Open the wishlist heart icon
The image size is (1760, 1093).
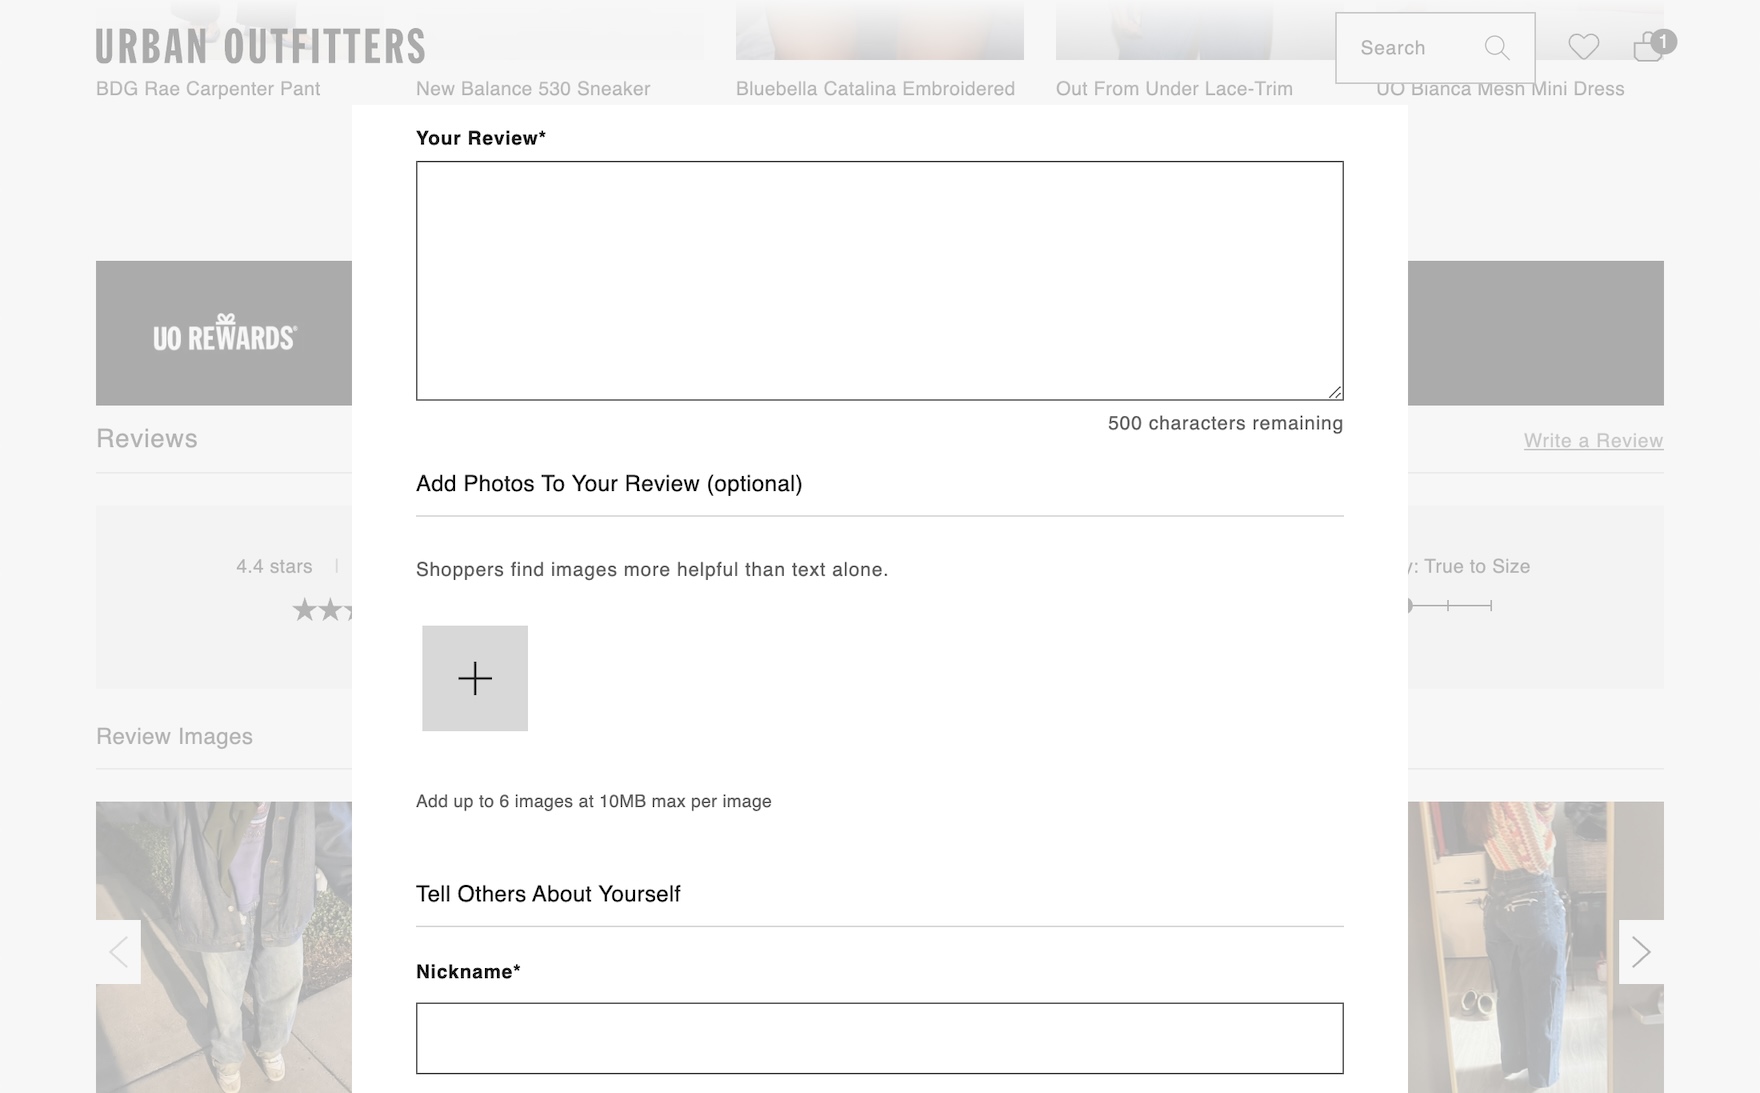1583,47
